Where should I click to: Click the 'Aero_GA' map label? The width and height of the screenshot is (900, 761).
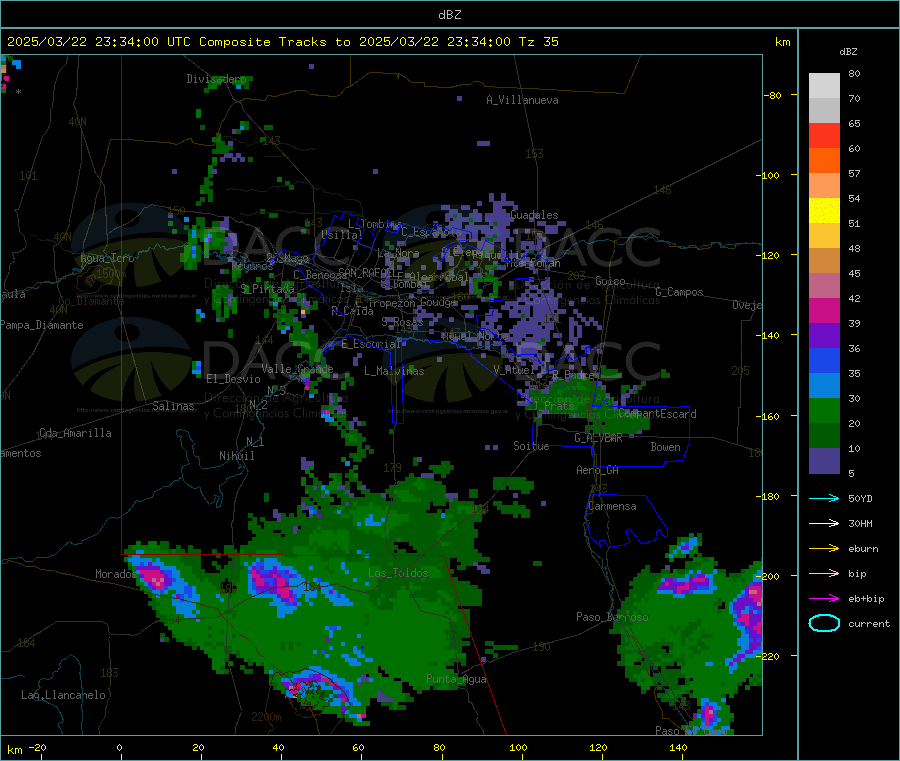click(x=598, y=470)
